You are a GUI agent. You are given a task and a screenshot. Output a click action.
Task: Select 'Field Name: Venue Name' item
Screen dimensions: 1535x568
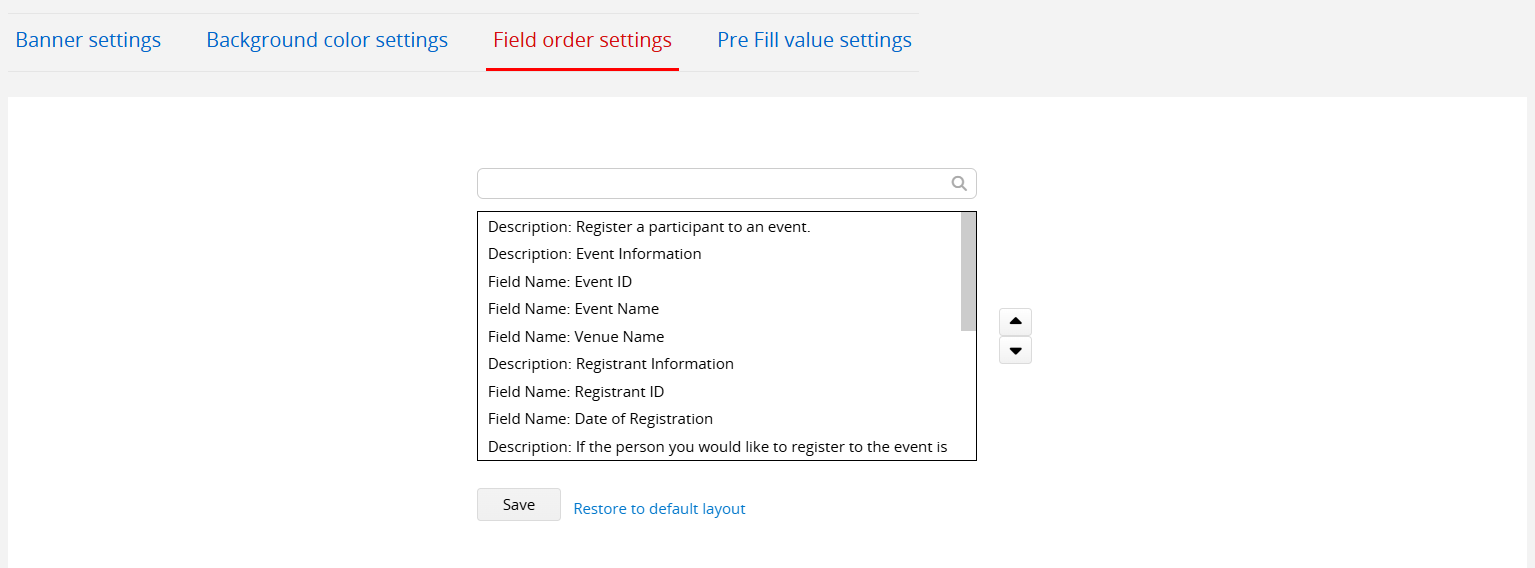point(719,337)
